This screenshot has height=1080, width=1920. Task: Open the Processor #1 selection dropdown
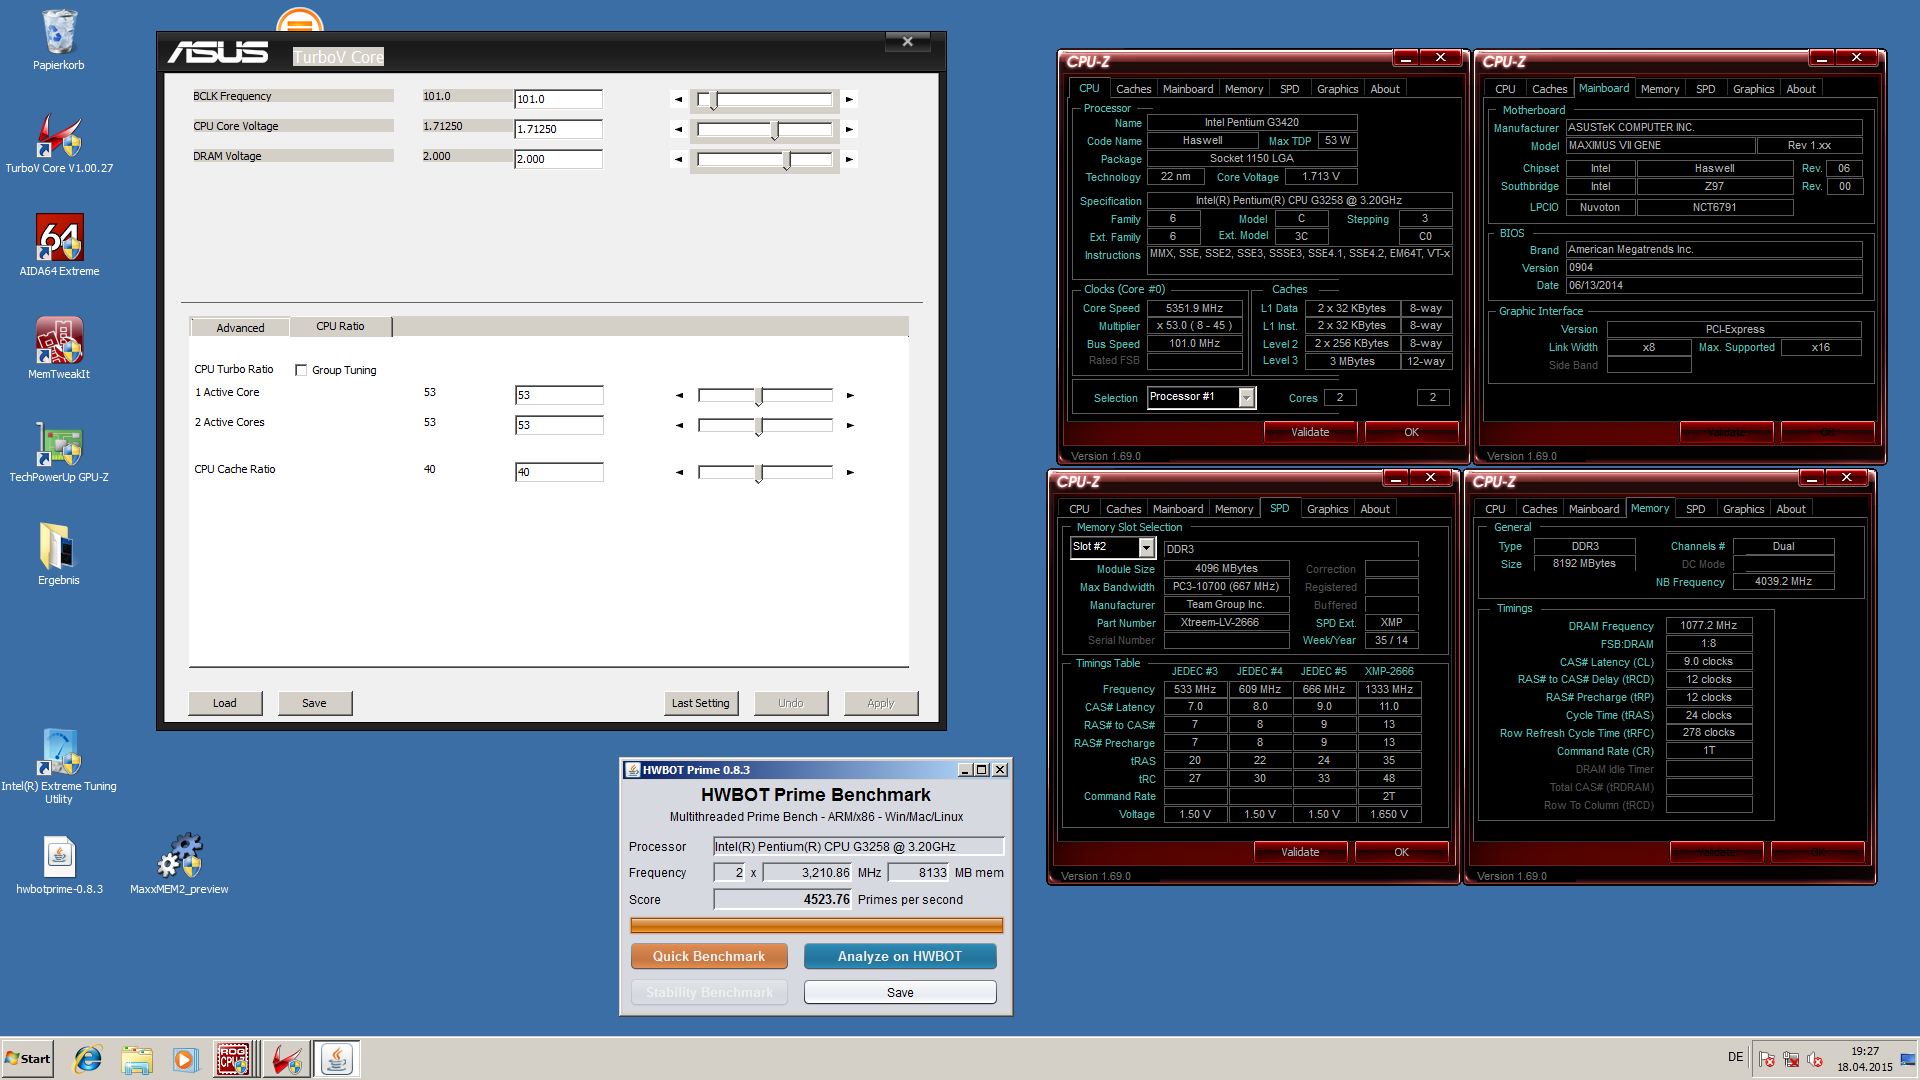pyautogui.click(x=1246, y=398)
